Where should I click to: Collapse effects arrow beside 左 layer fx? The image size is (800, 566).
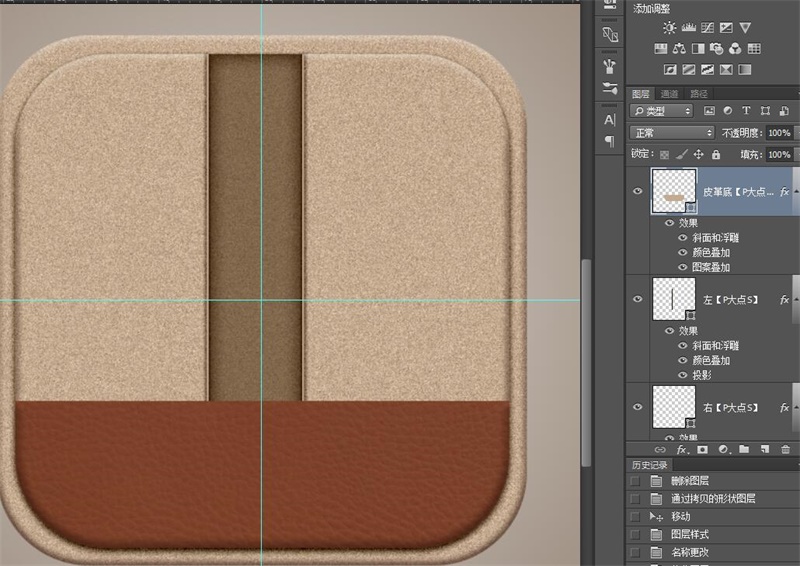796,300
